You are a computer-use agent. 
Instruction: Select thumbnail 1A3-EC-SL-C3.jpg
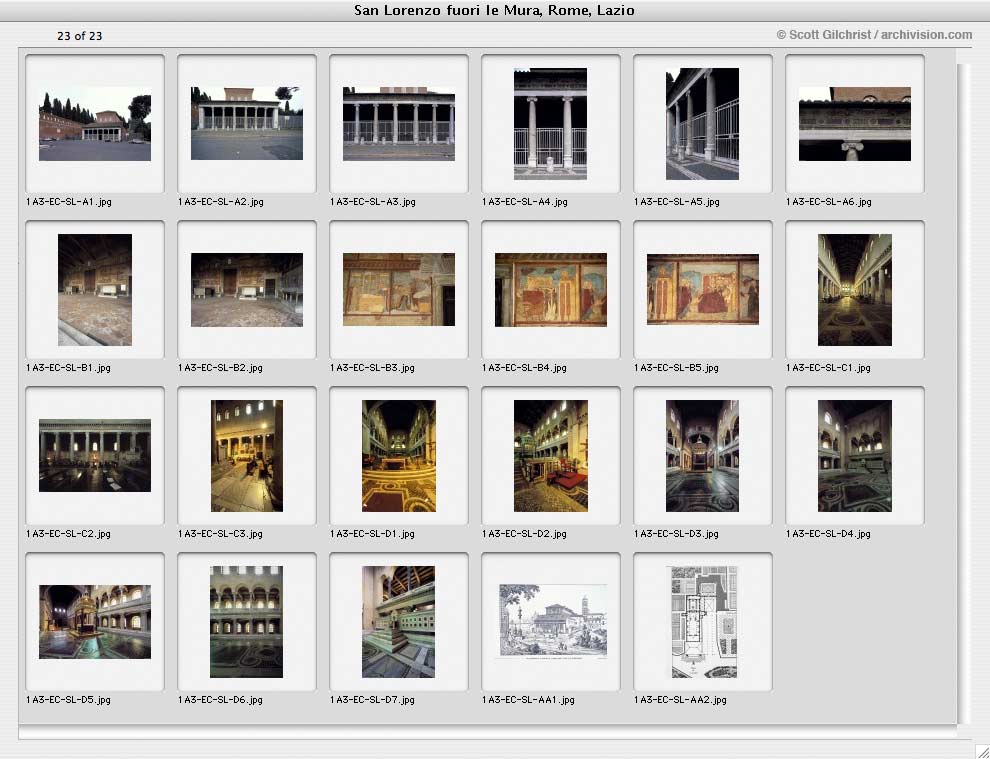pos(247,456)
